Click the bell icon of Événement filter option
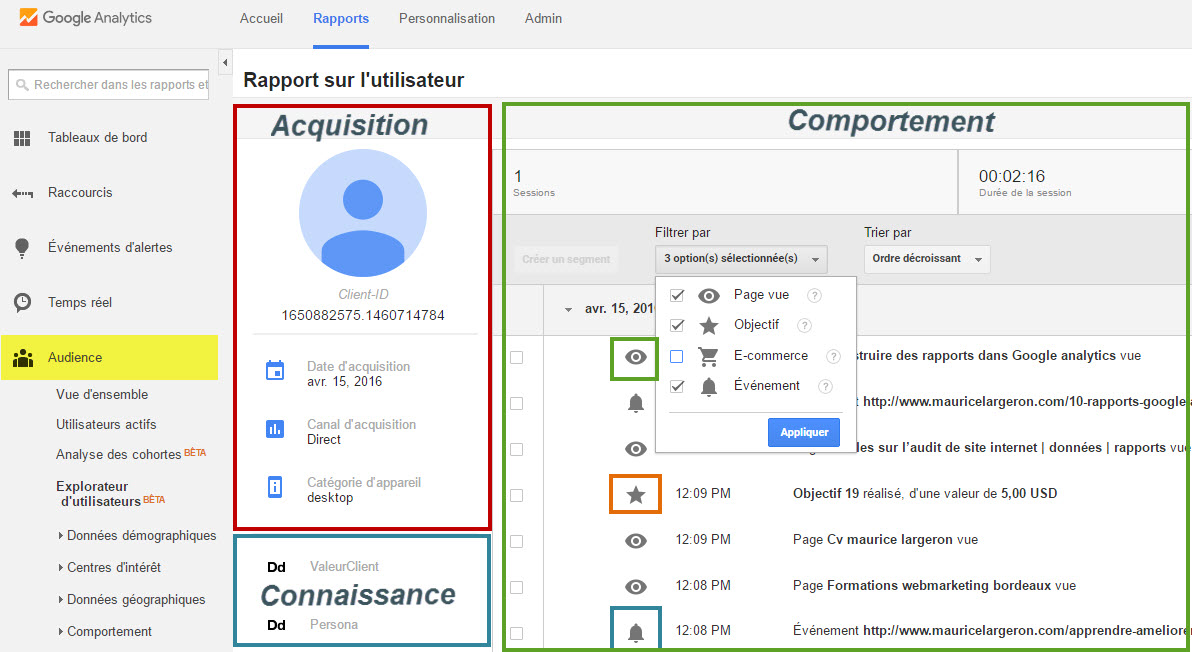Viewport: 1192px width, 652px height. pos(709,387)
